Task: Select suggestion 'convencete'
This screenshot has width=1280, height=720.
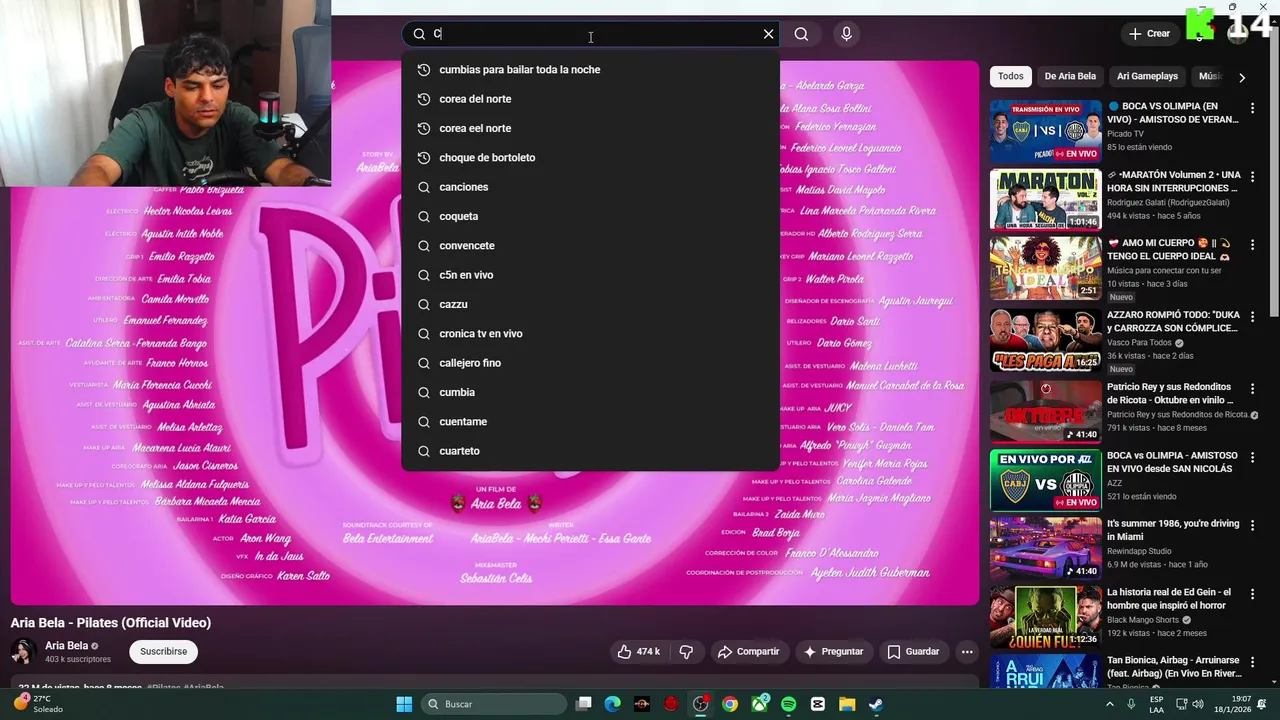Action: [590, 246]
